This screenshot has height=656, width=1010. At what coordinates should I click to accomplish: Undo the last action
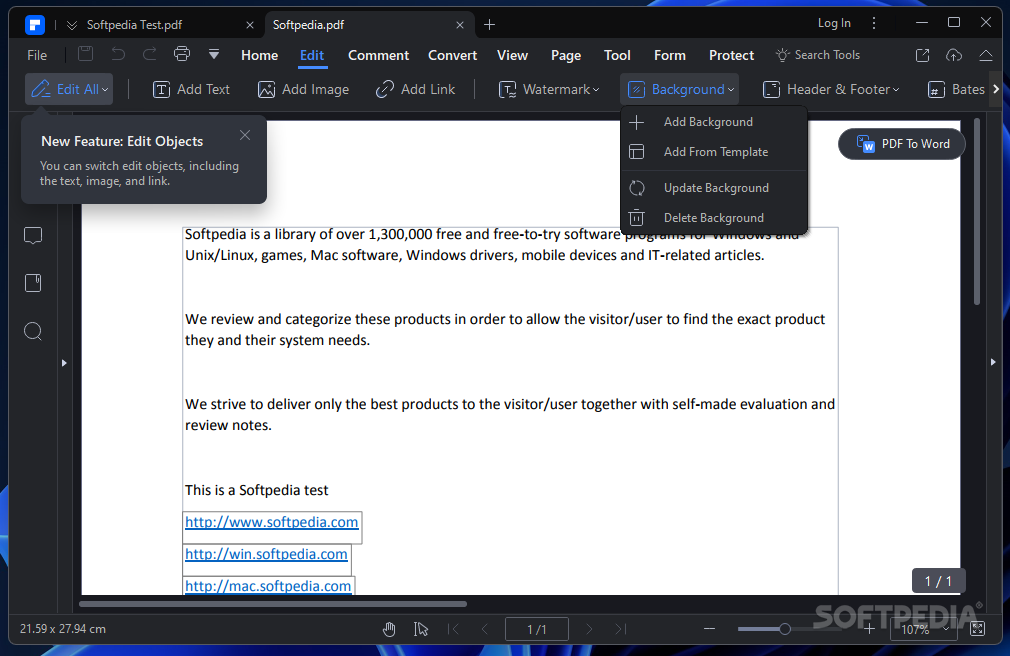click(118, 54)
